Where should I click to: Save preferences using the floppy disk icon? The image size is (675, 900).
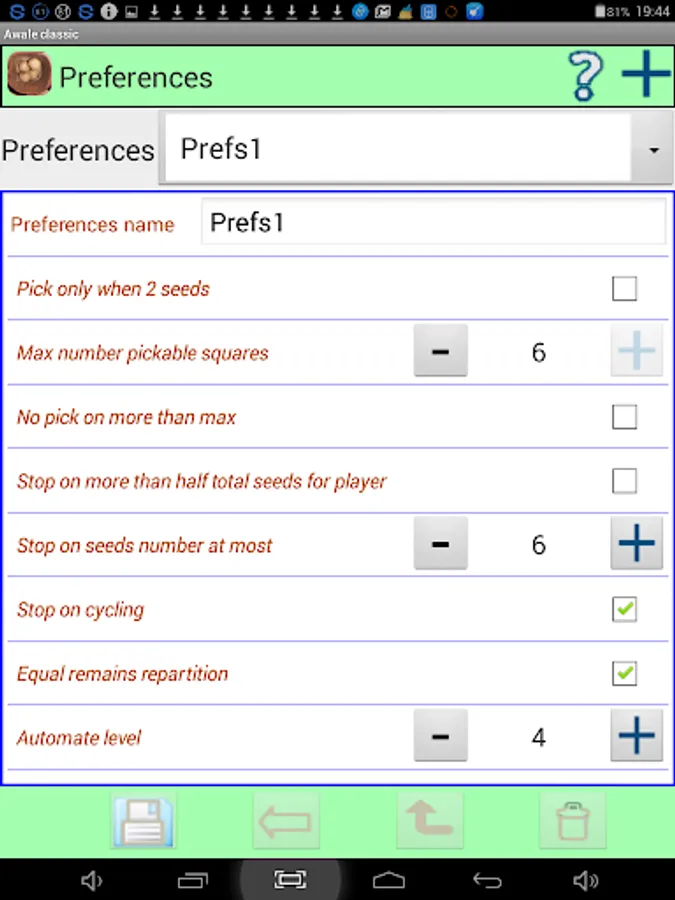pyautogui.click(x=144, y=822)
